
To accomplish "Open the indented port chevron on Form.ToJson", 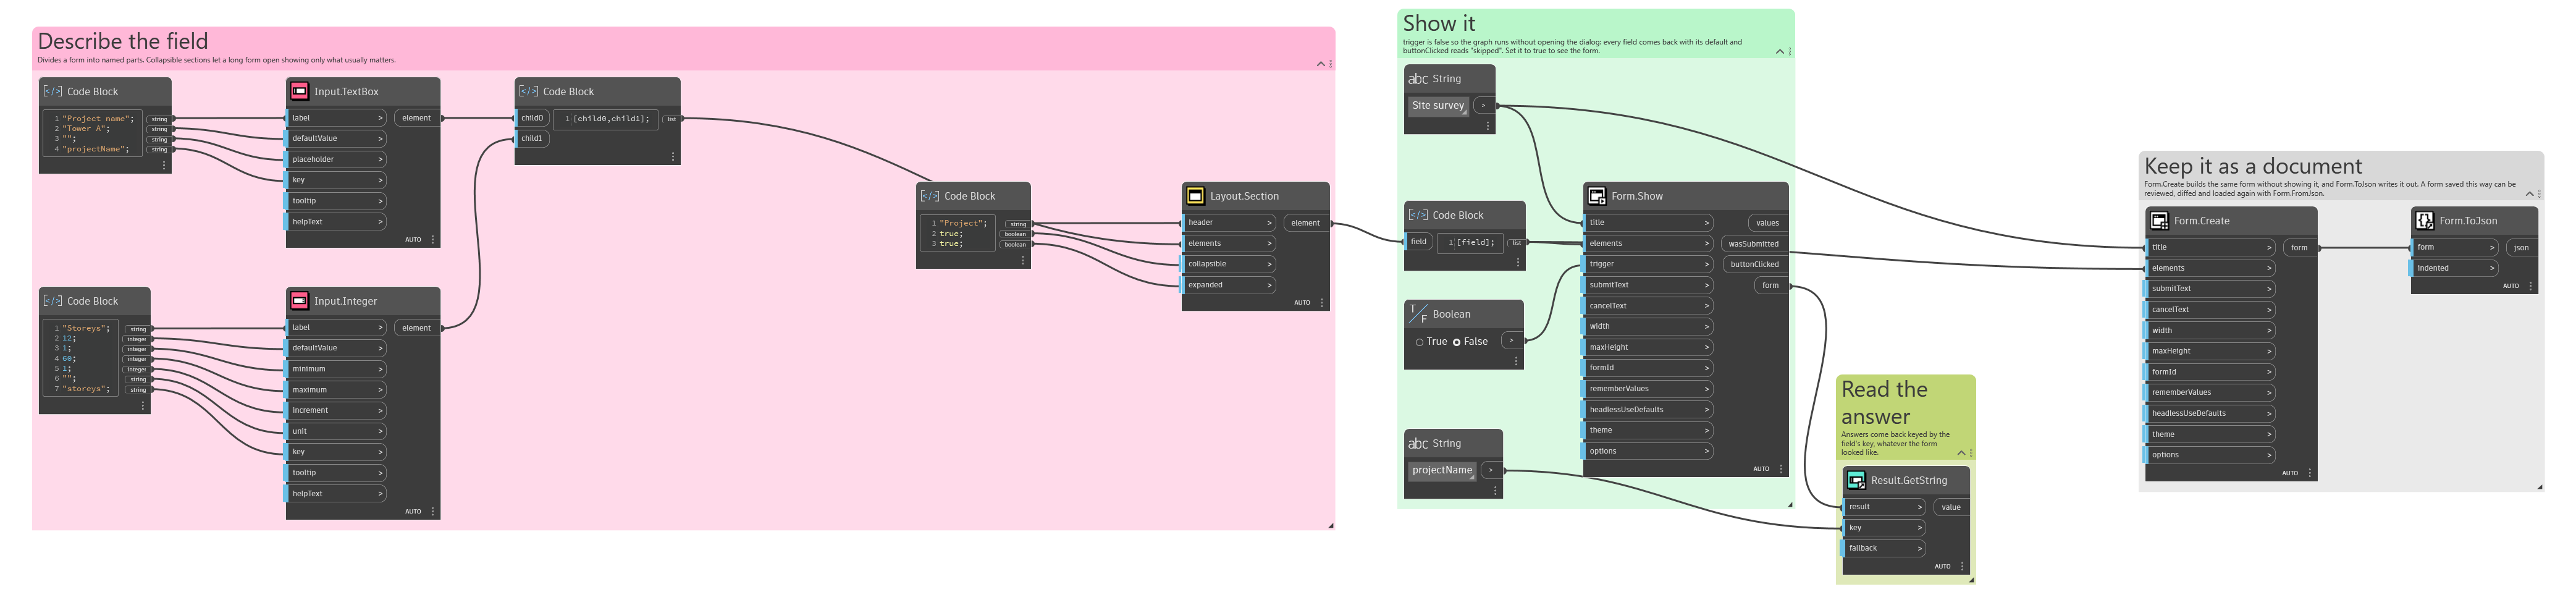I will tap(2492, 268).
